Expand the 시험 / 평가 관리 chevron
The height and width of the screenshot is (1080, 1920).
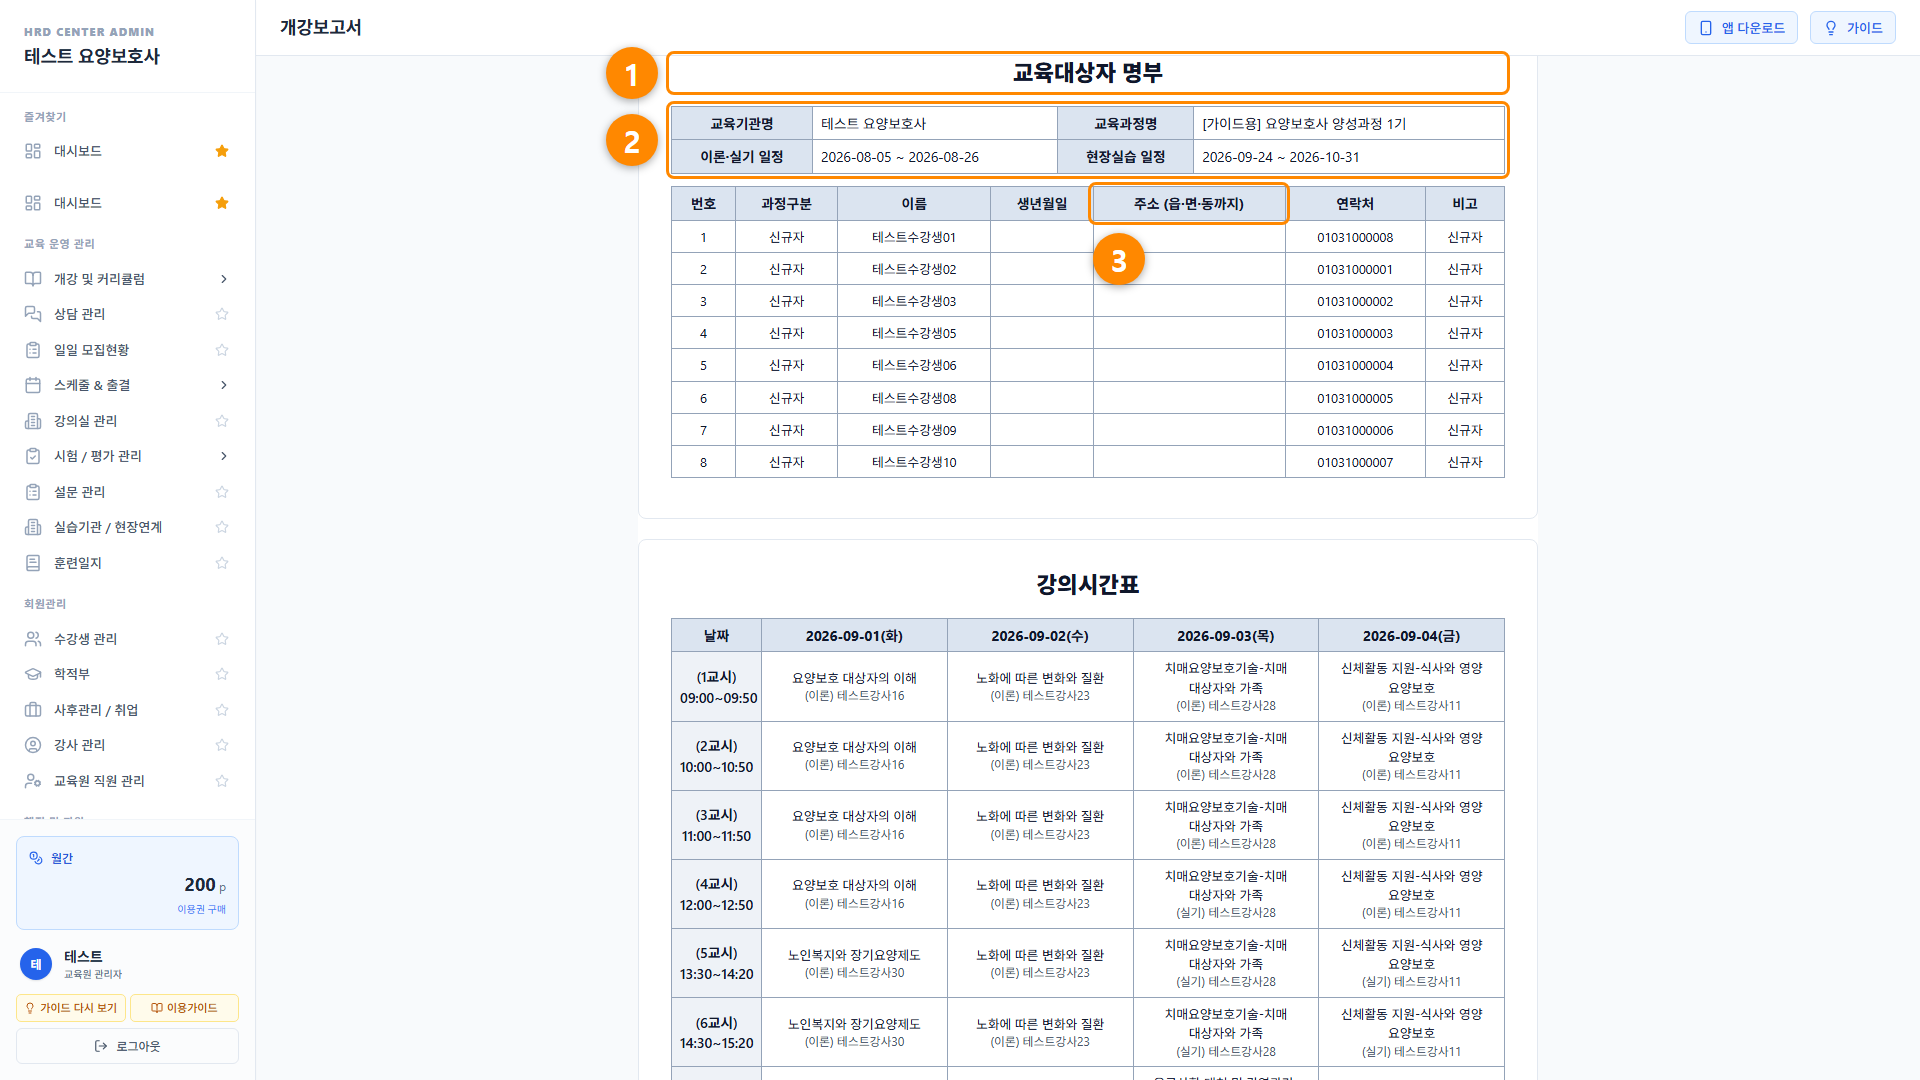point(223,456)
